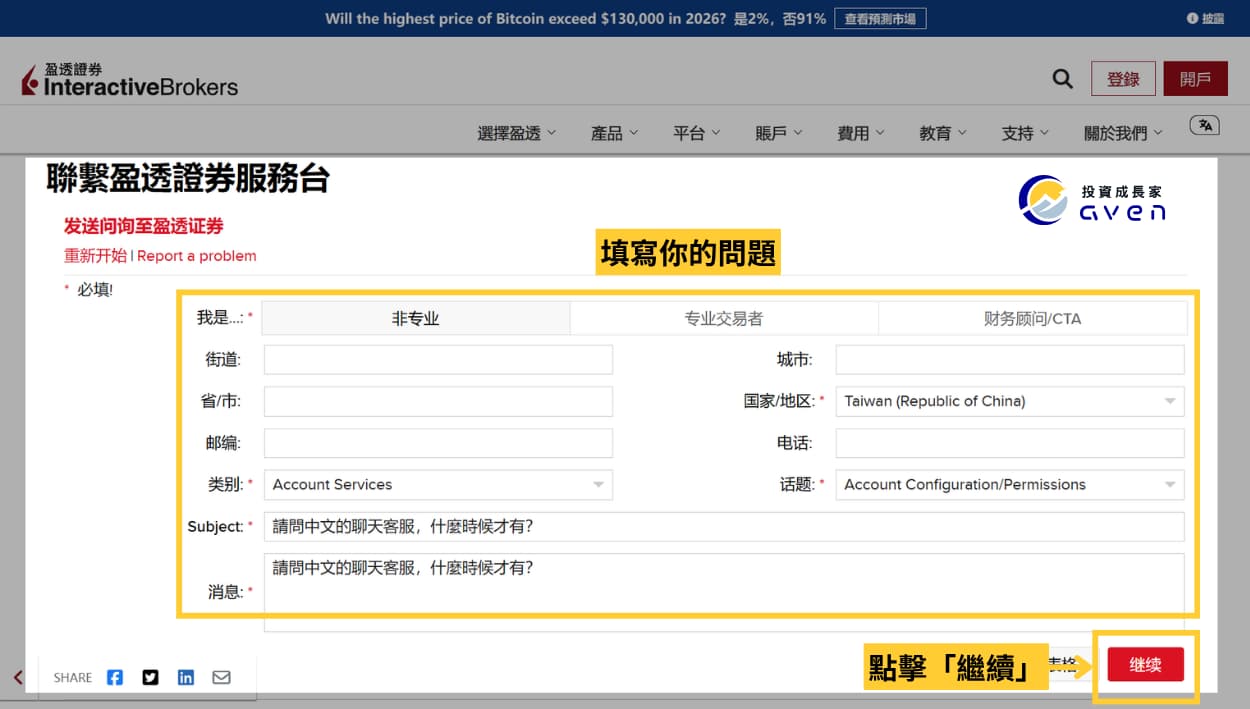Expand 關於我們 menu
The height and width of the screenshot is (709, 1250).
pos(1124,133)
